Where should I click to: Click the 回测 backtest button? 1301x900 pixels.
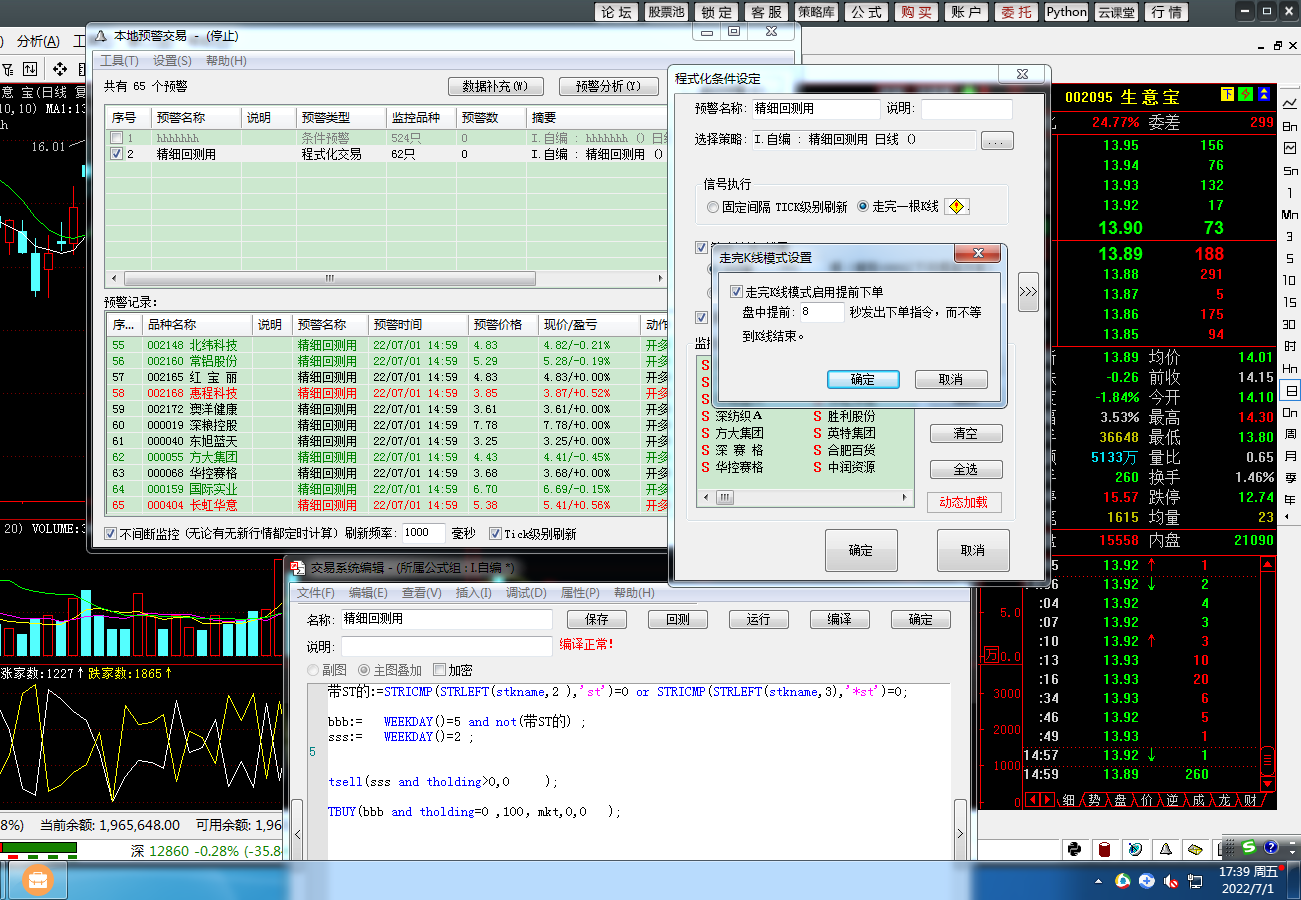click(677, 619)
